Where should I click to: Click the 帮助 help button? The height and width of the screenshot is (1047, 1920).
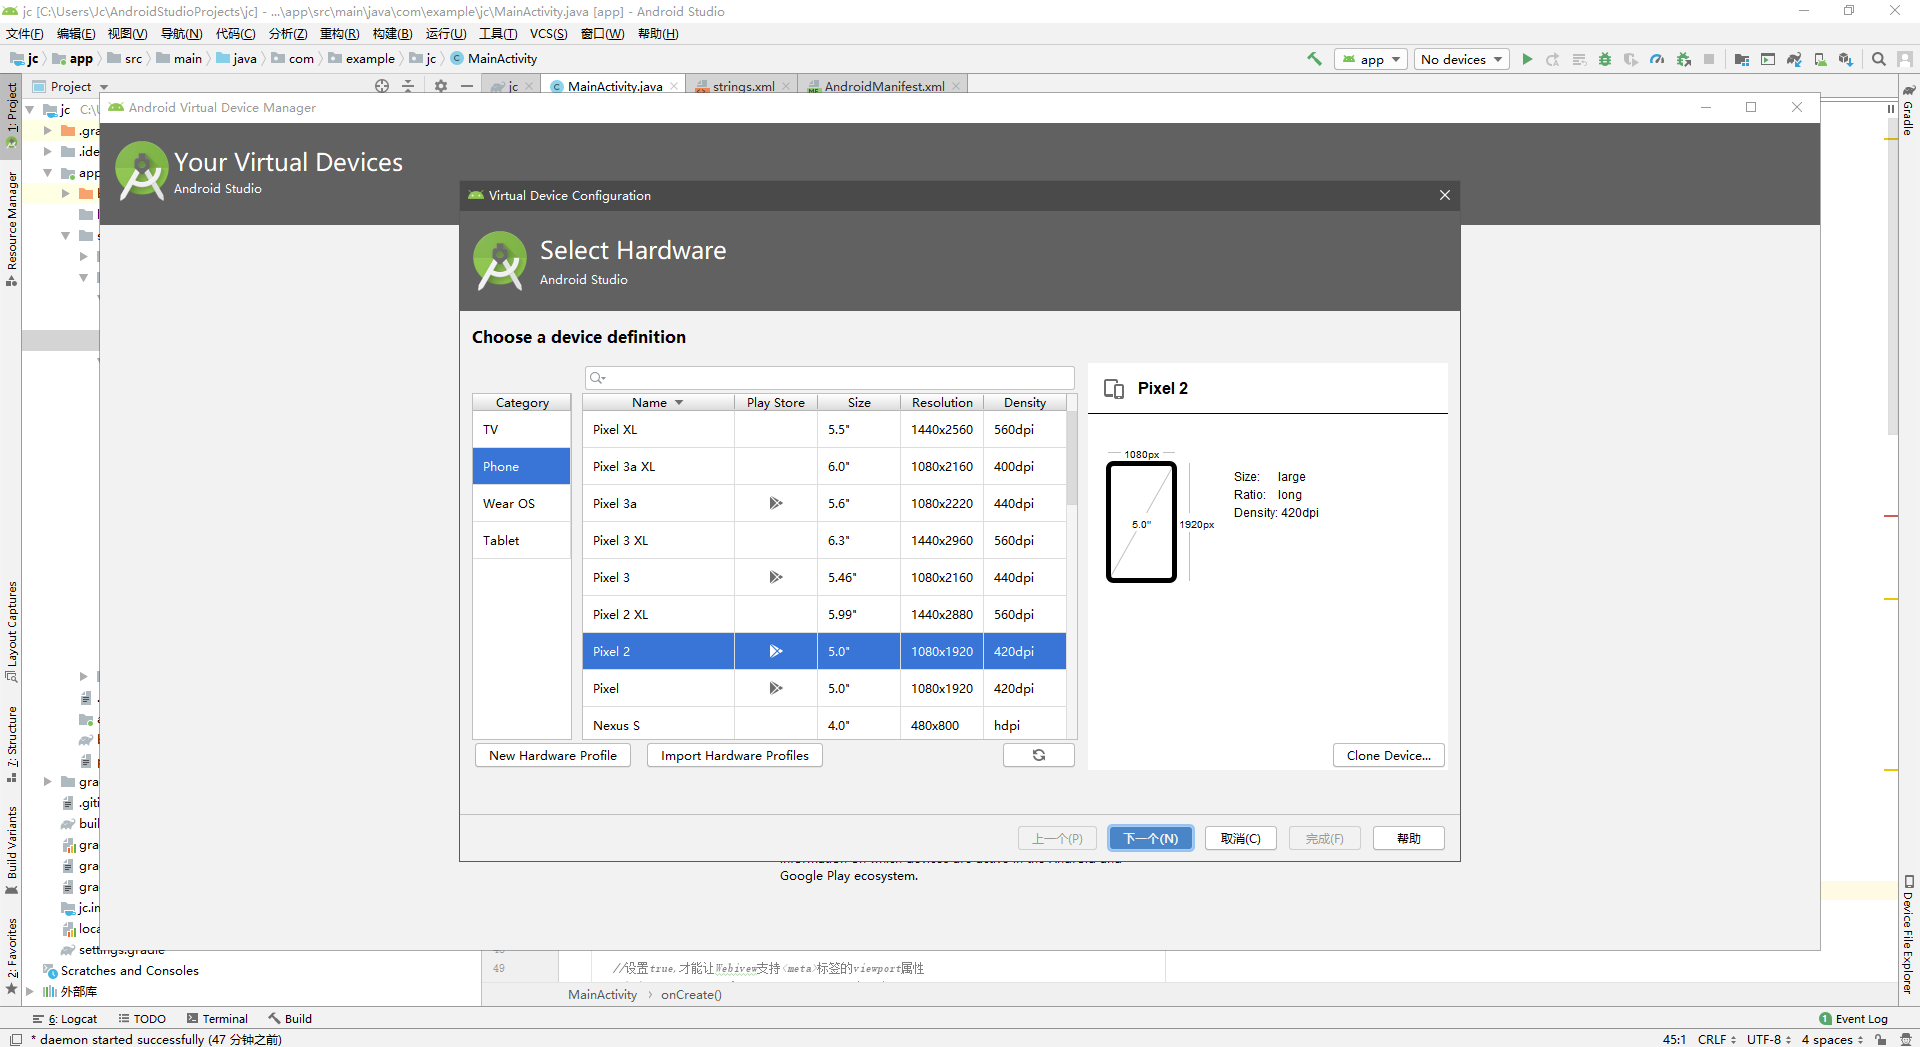1409,838
